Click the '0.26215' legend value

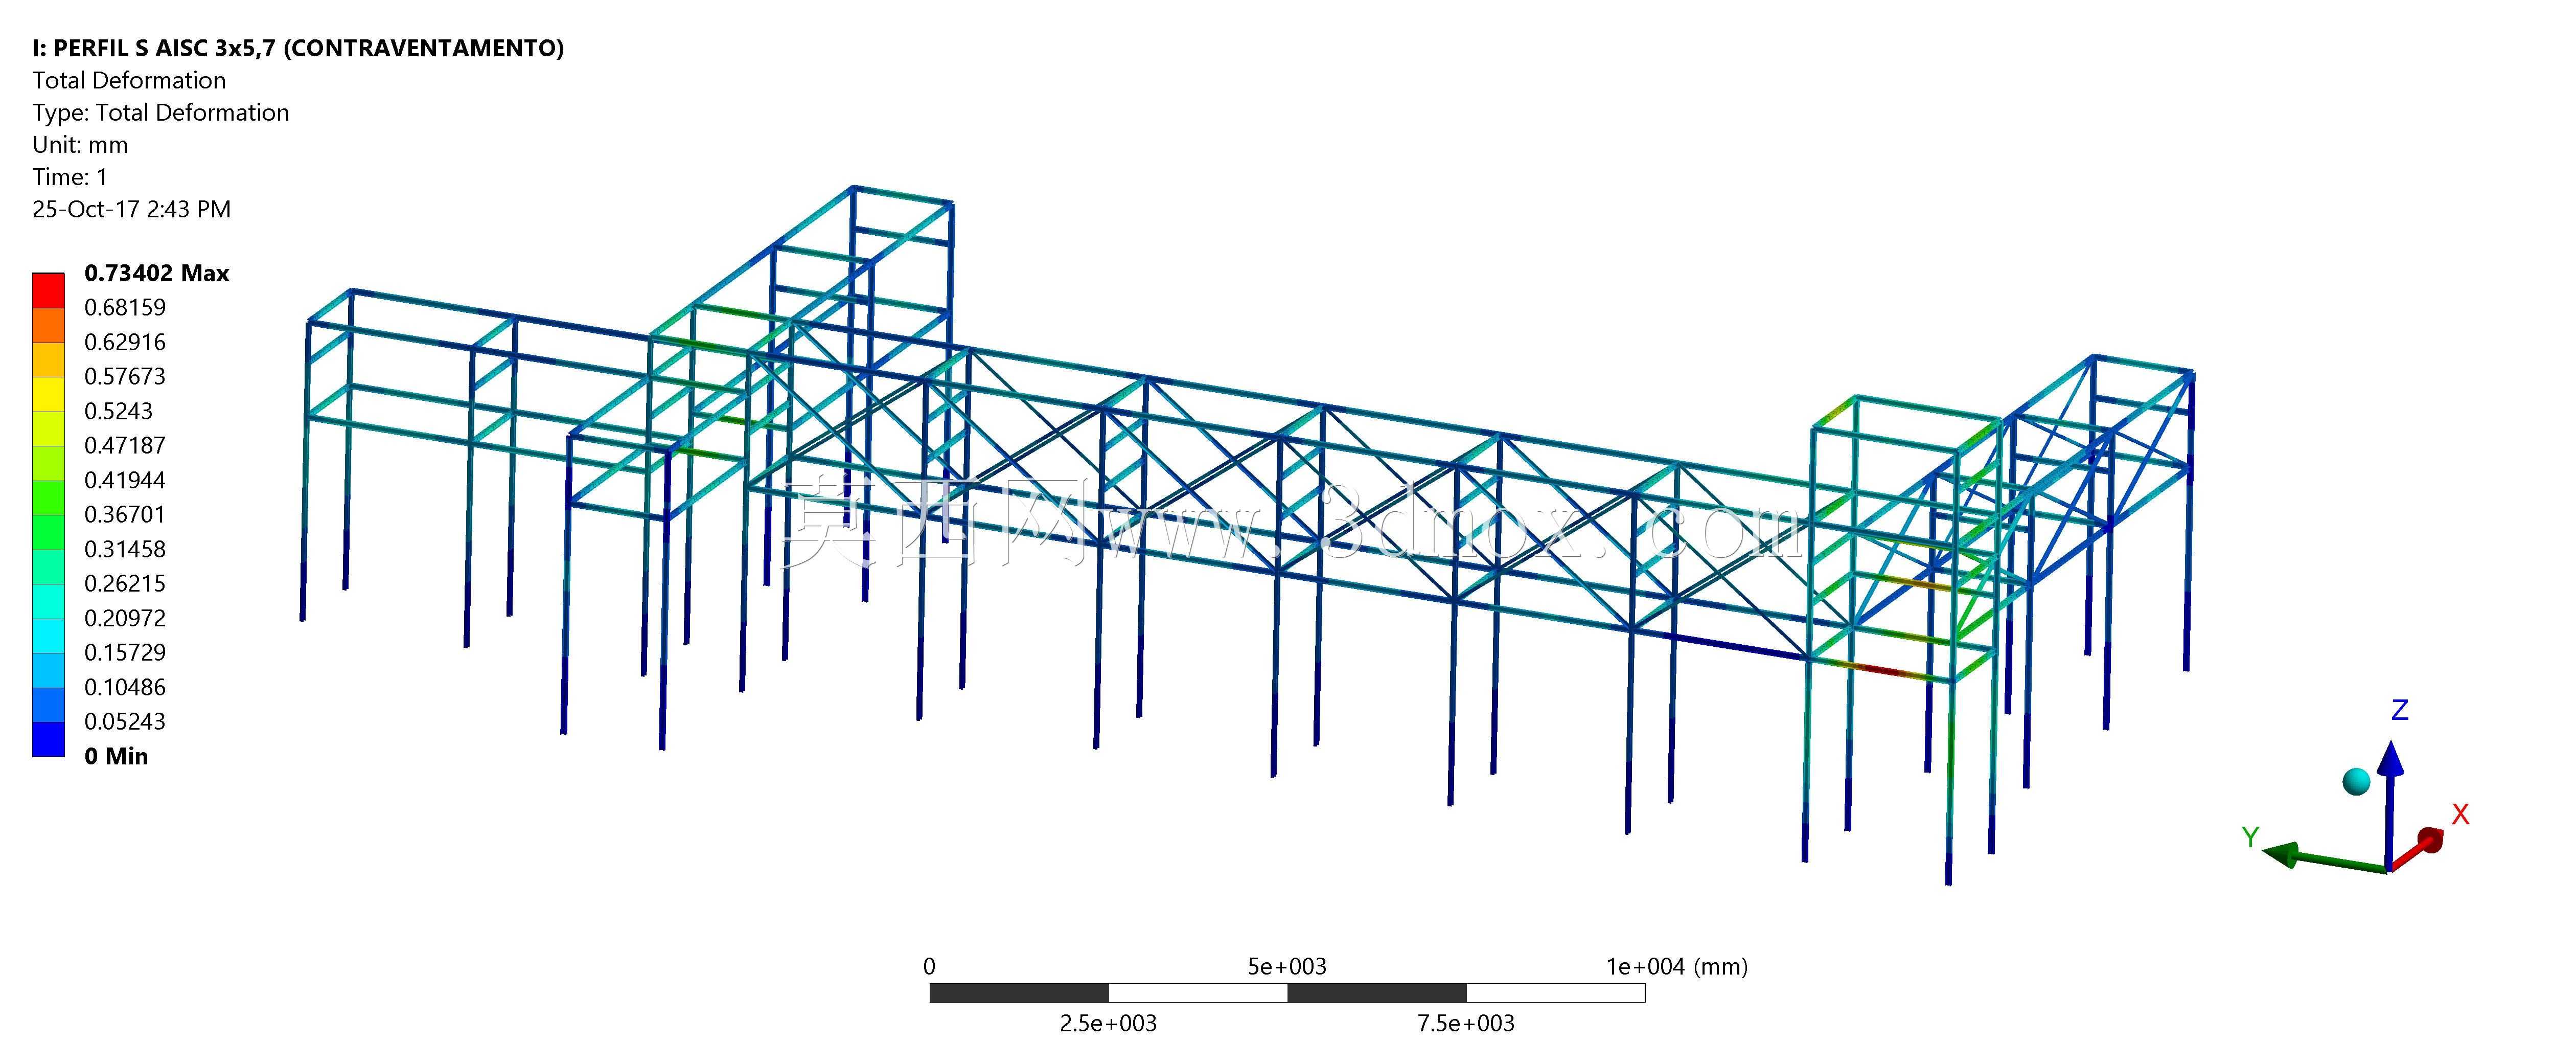click(125, 583)
